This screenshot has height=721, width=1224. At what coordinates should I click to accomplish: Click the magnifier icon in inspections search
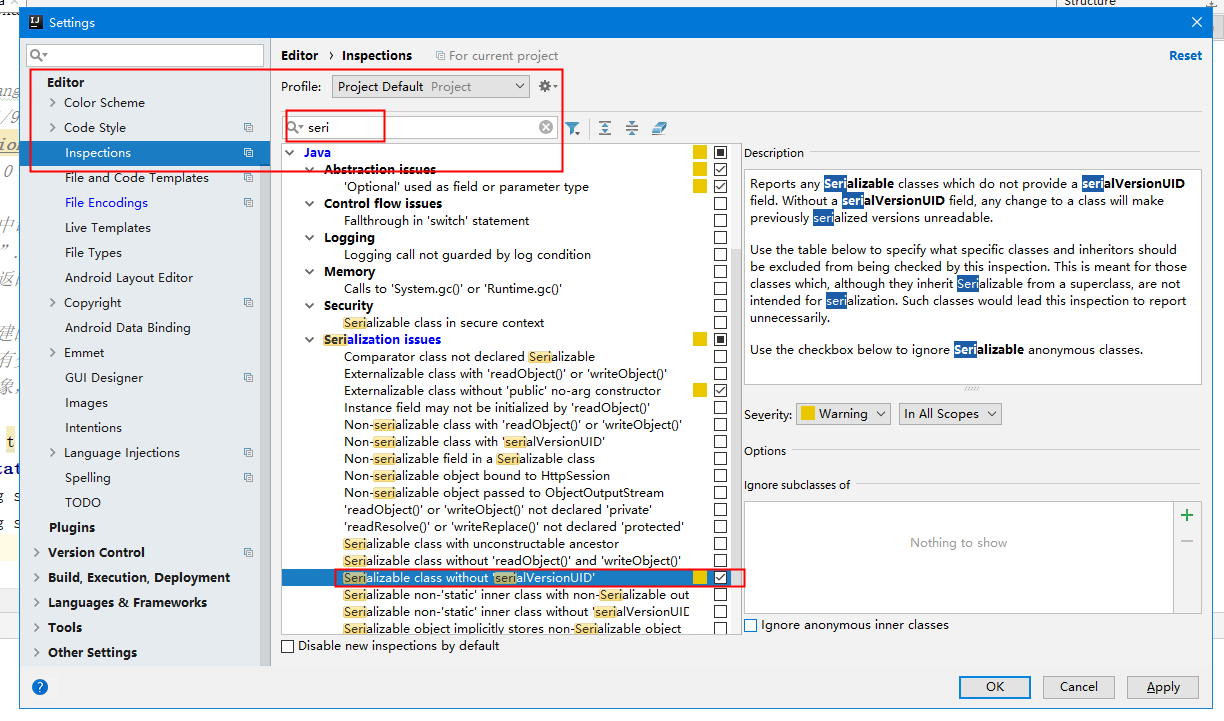(296, 128)
